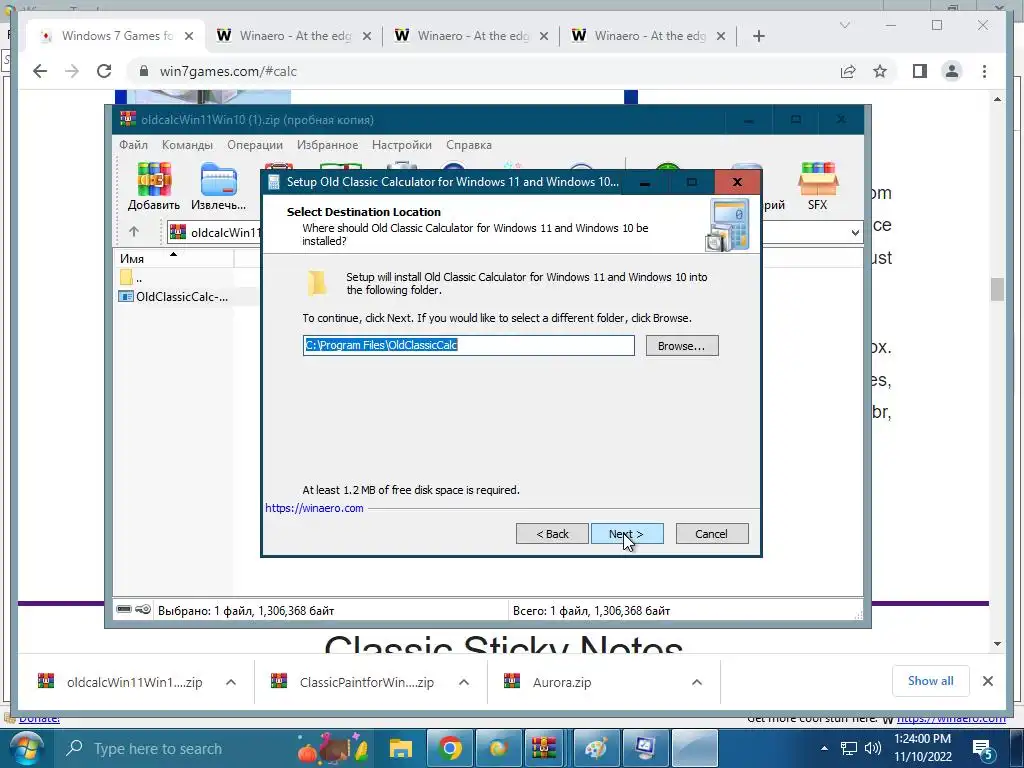
Task: Go up one folder in WinRAR
Action: 134,231
